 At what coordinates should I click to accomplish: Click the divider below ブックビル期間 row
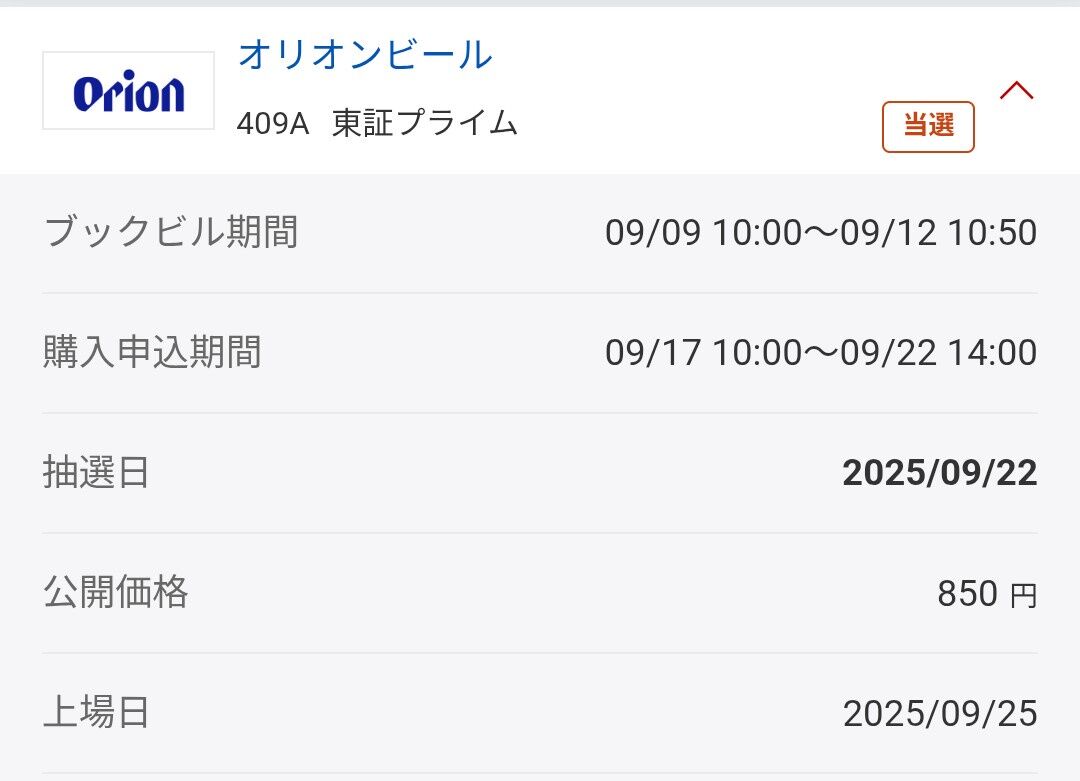coord(540,293)
